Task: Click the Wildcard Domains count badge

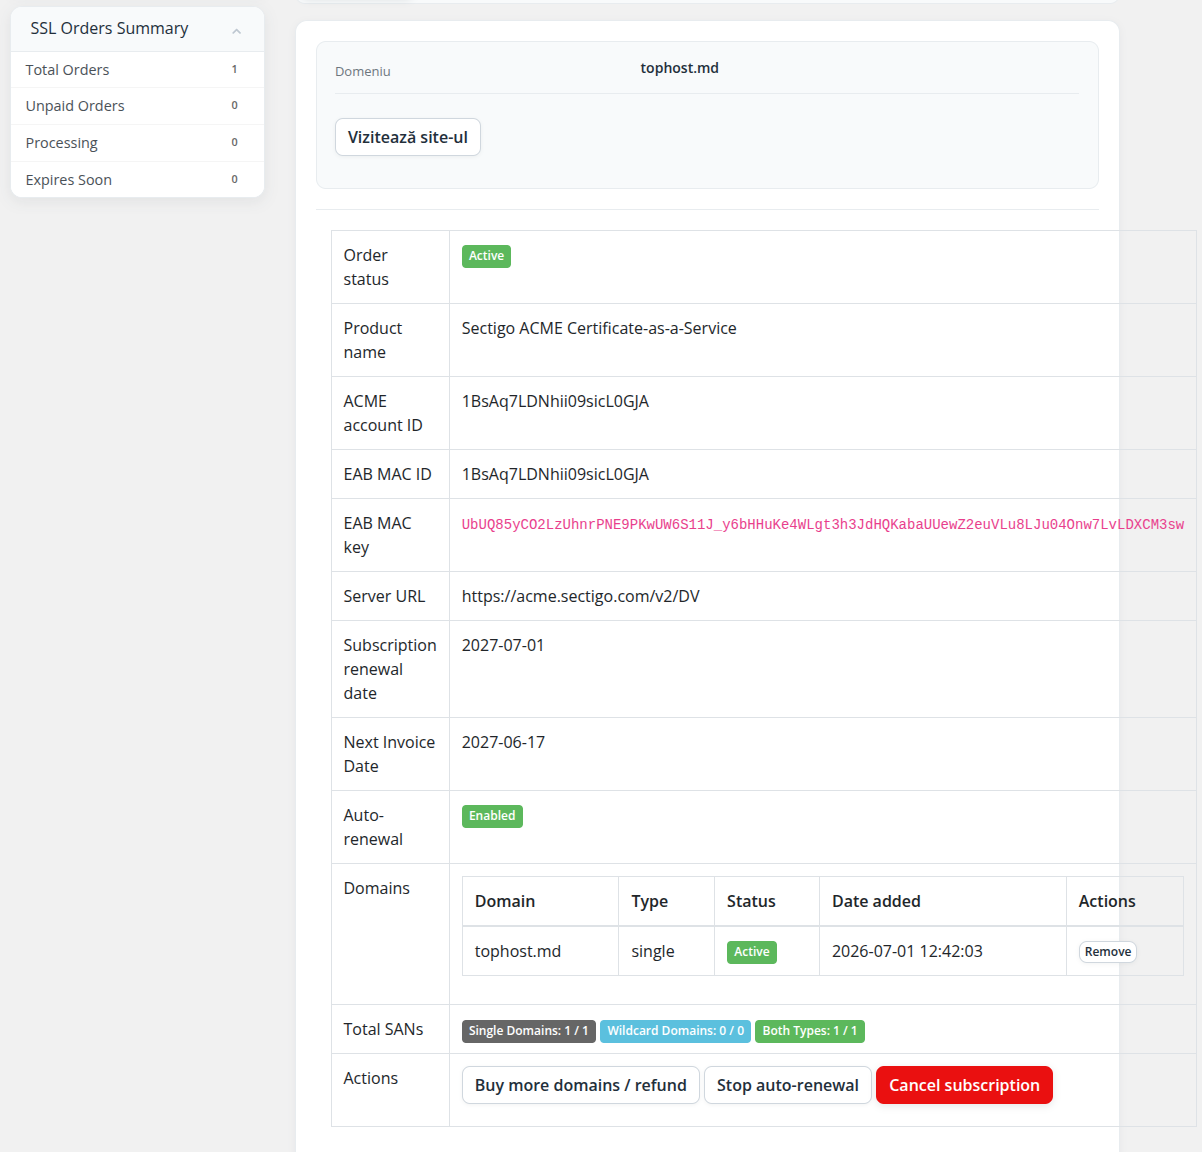Action: pos(675,1031)
